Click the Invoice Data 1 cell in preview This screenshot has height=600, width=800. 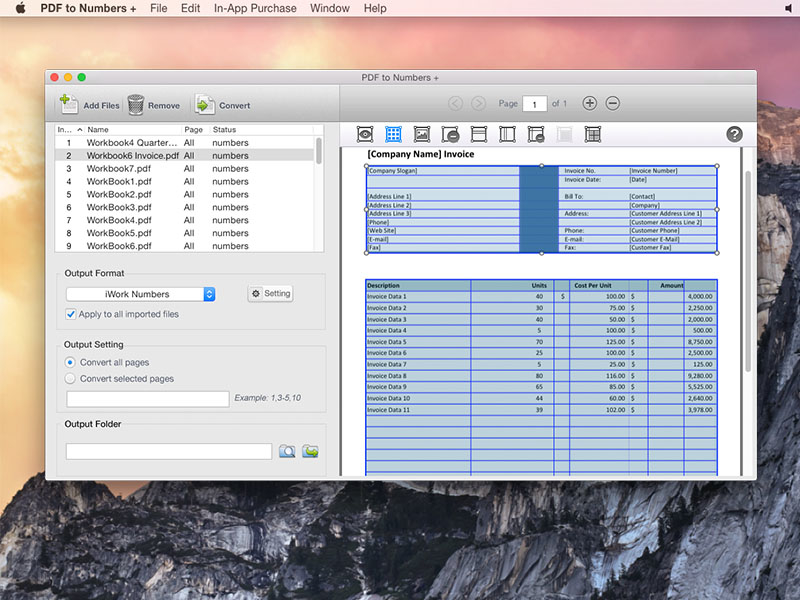(x=418, y=296)
